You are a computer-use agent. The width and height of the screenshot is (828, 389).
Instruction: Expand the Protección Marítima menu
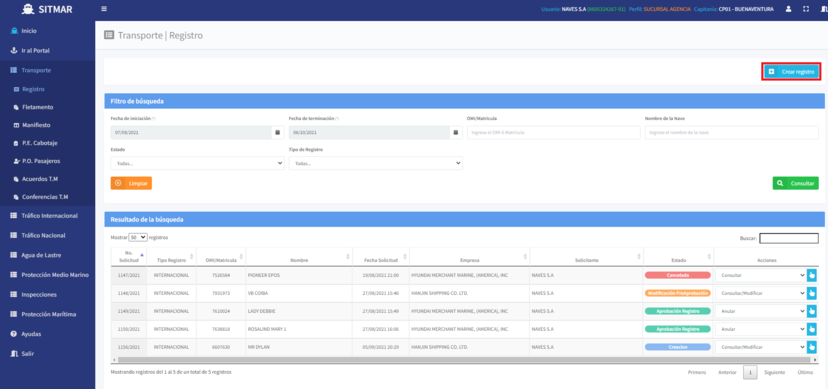[48, 315]
